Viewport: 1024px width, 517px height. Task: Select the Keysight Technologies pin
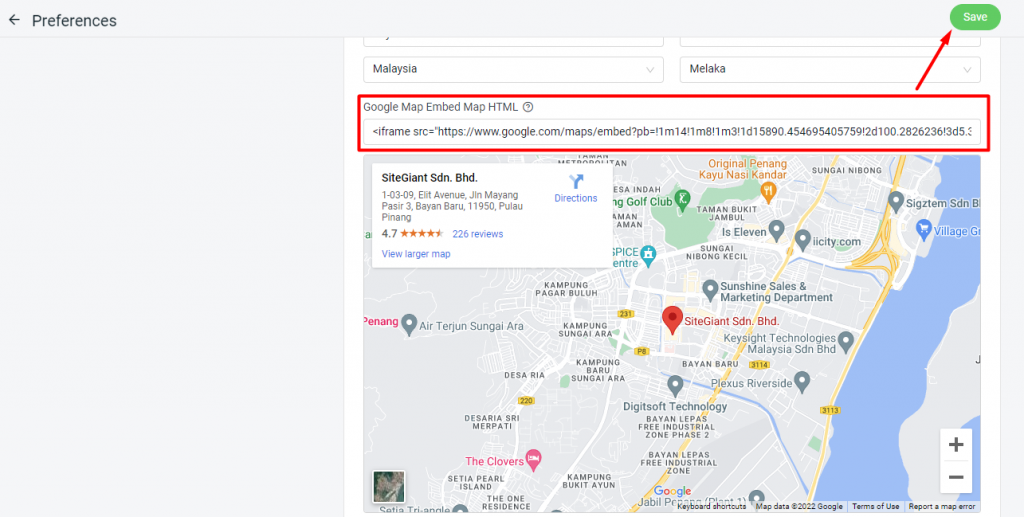[x=846, y=341]
